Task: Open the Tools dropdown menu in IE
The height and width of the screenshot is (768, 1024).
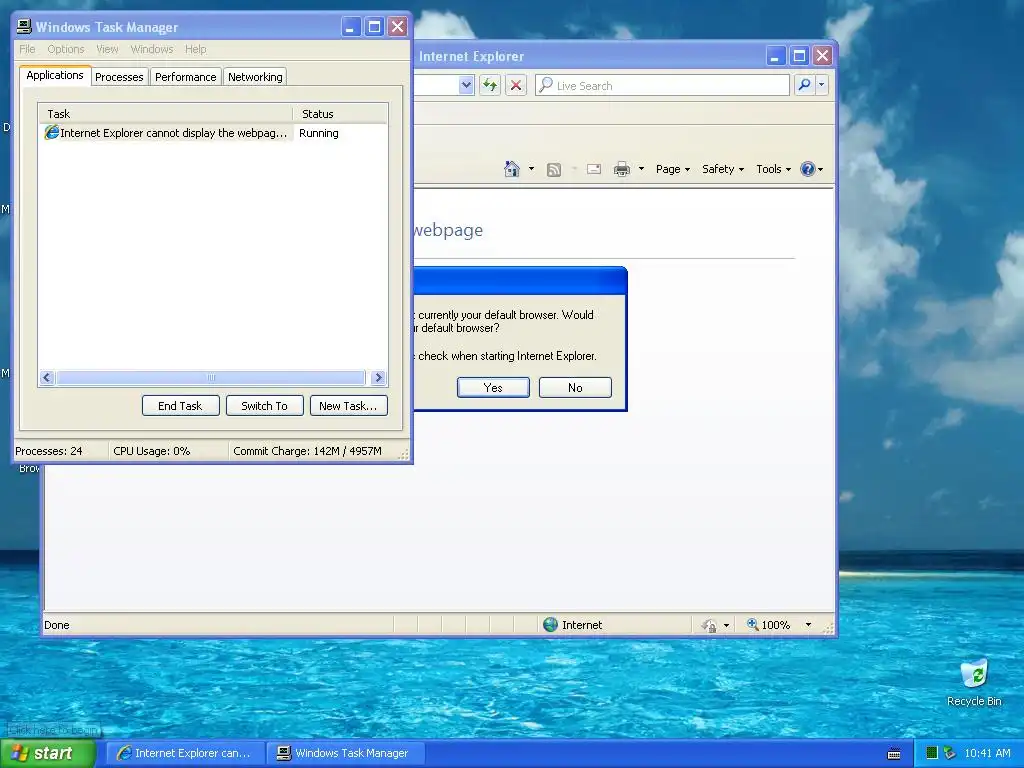Action: [x=773, y=169]
